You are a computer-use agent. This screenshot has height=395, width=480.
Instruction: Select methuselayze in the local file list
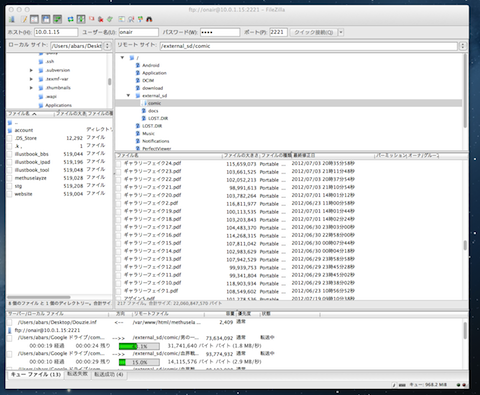tap(30, 178)
